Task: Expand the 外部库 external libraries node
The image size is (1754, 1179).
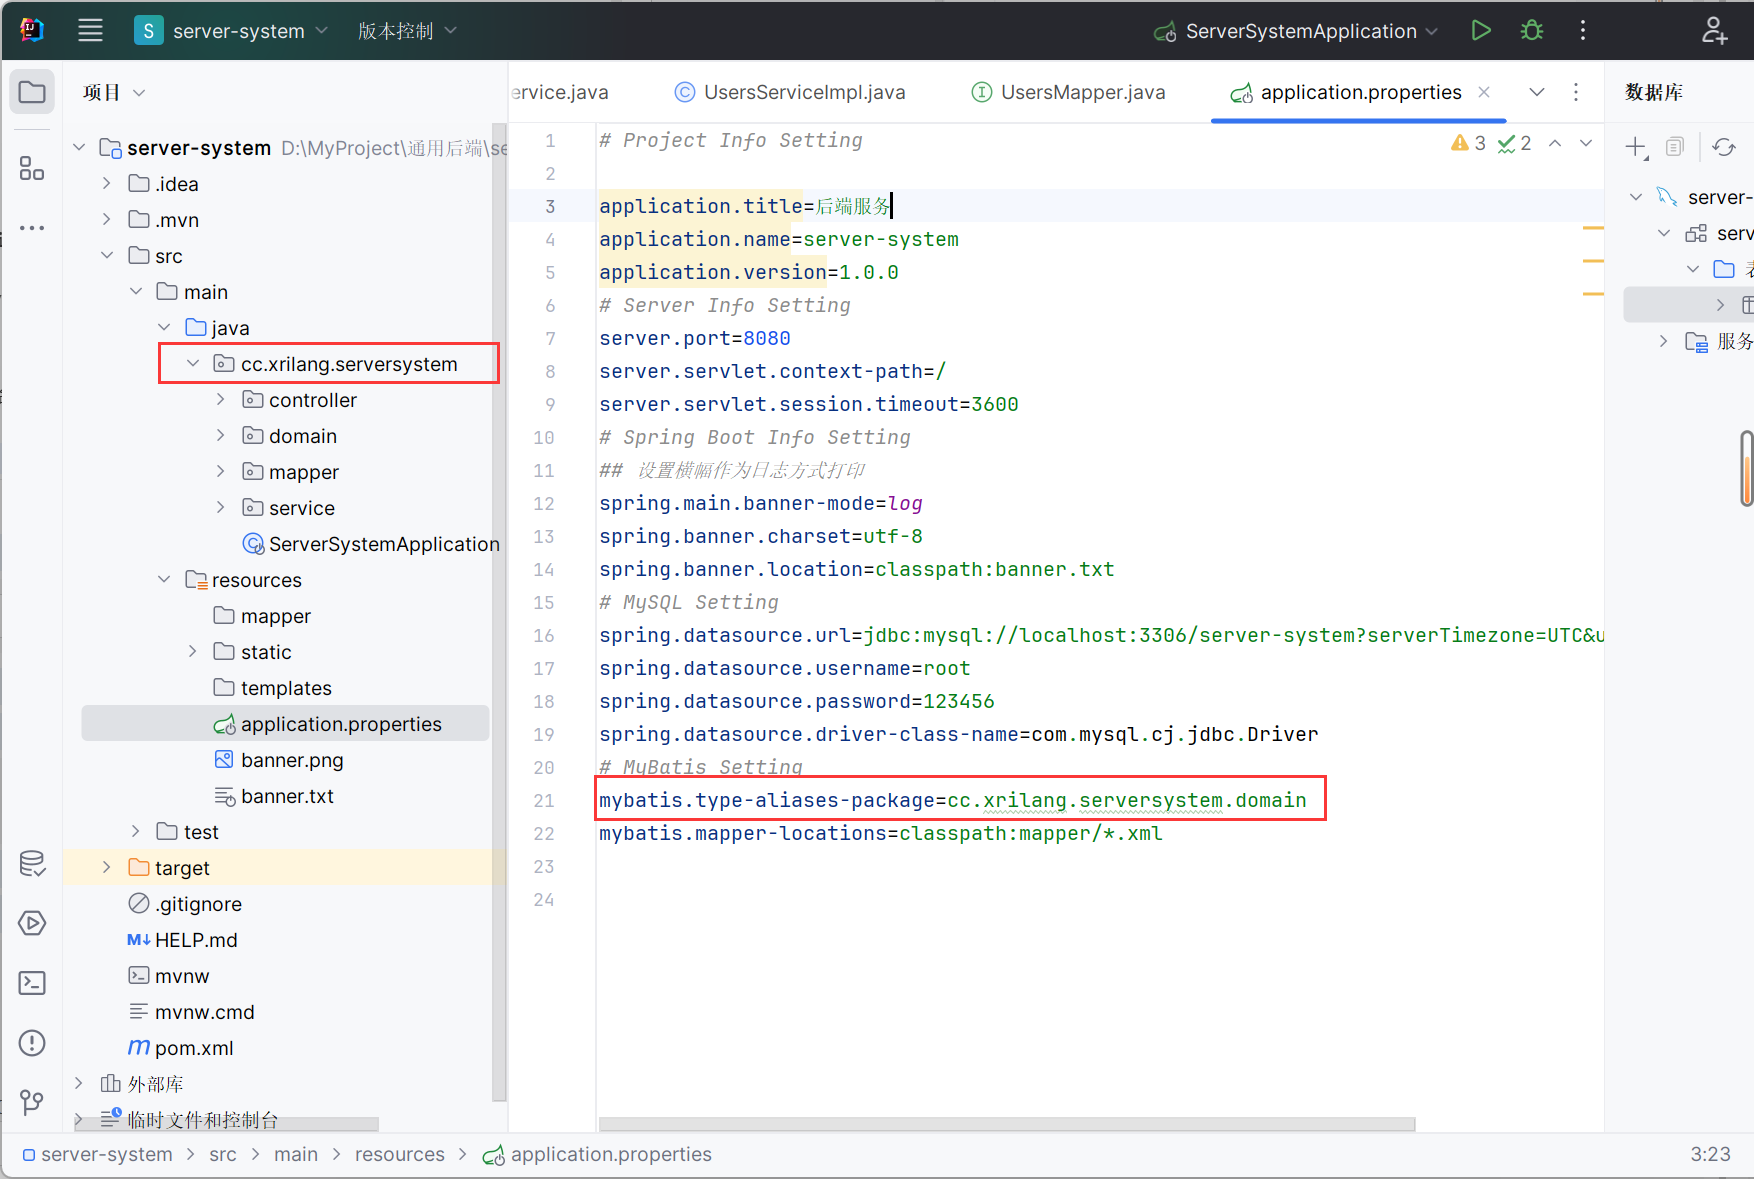Action: tap(79, 1083)
